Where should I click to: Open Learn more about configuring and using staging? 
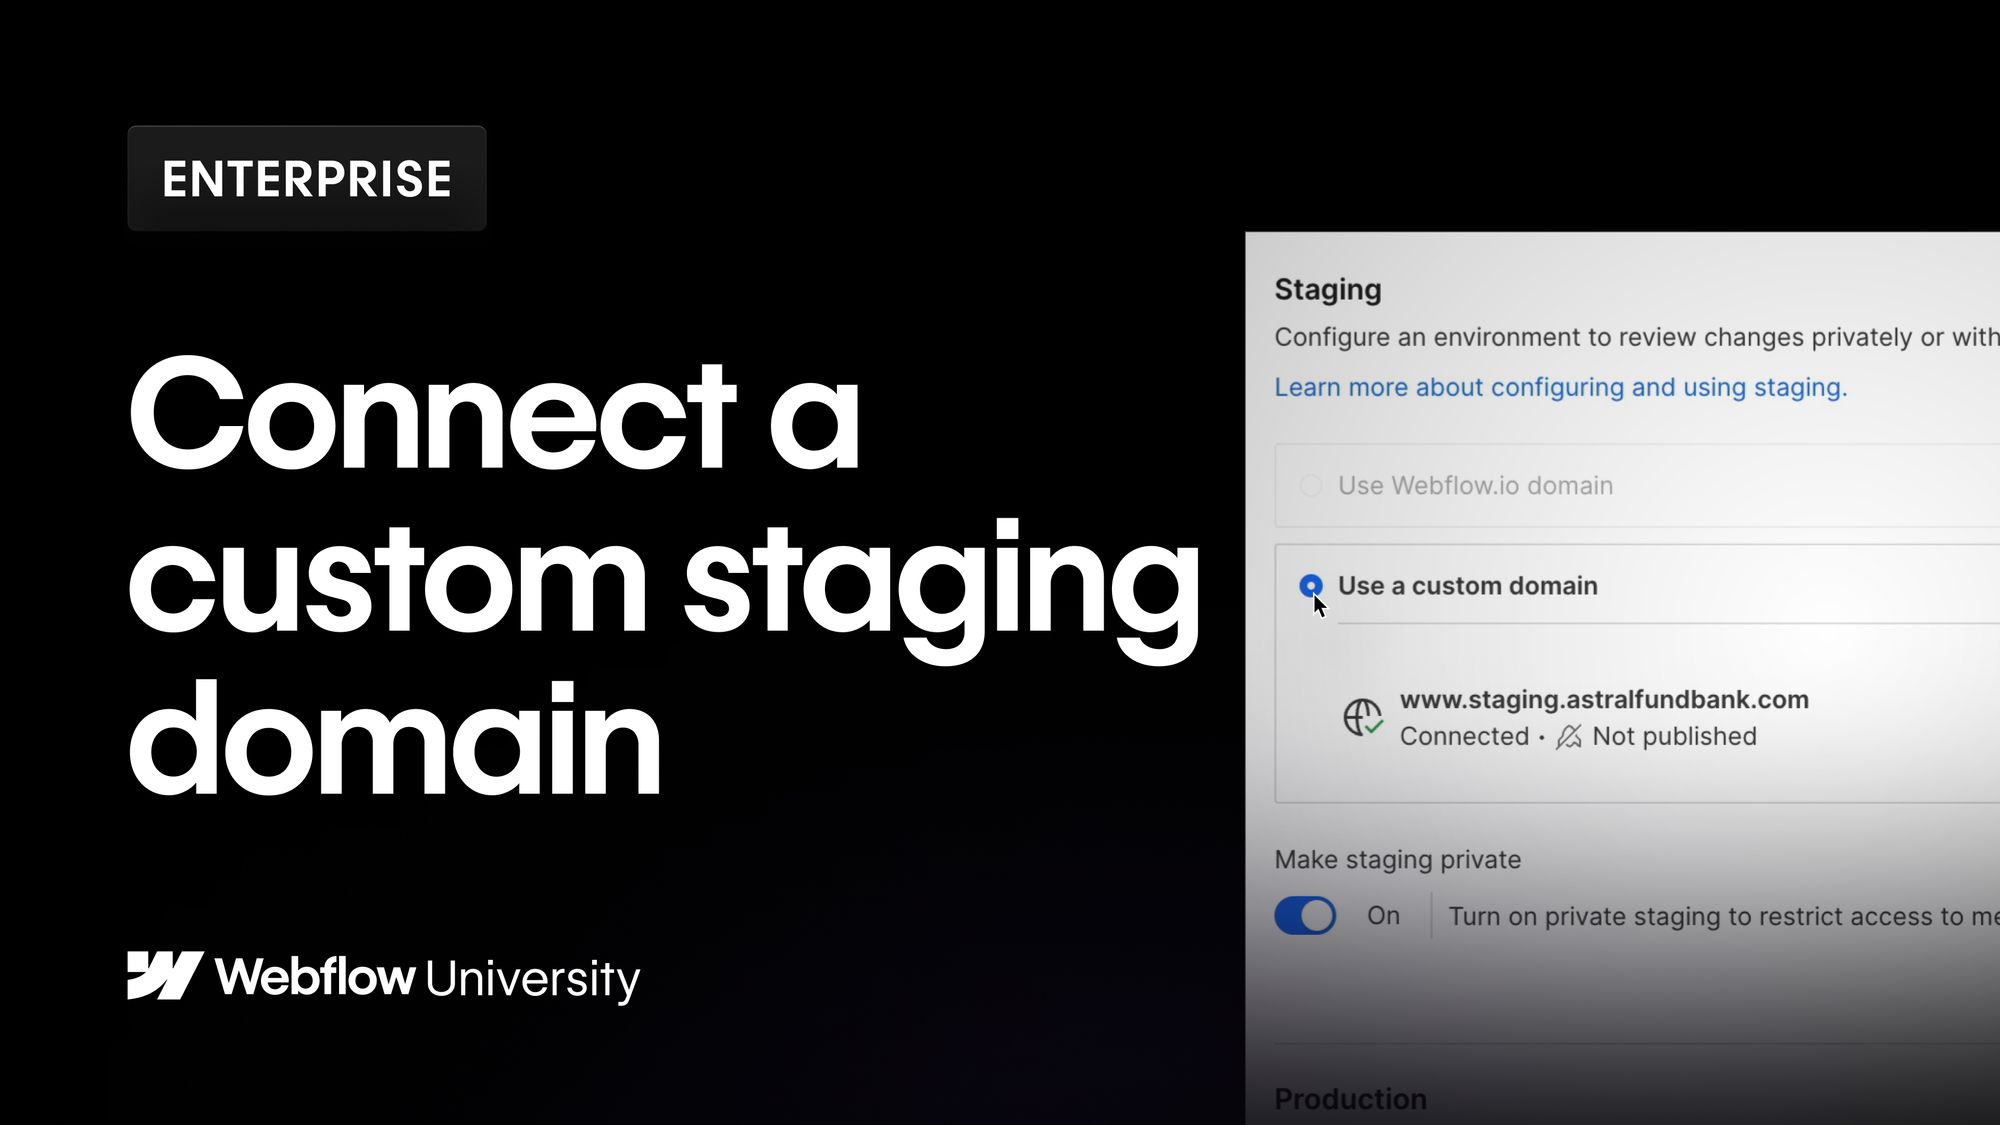1560,387
